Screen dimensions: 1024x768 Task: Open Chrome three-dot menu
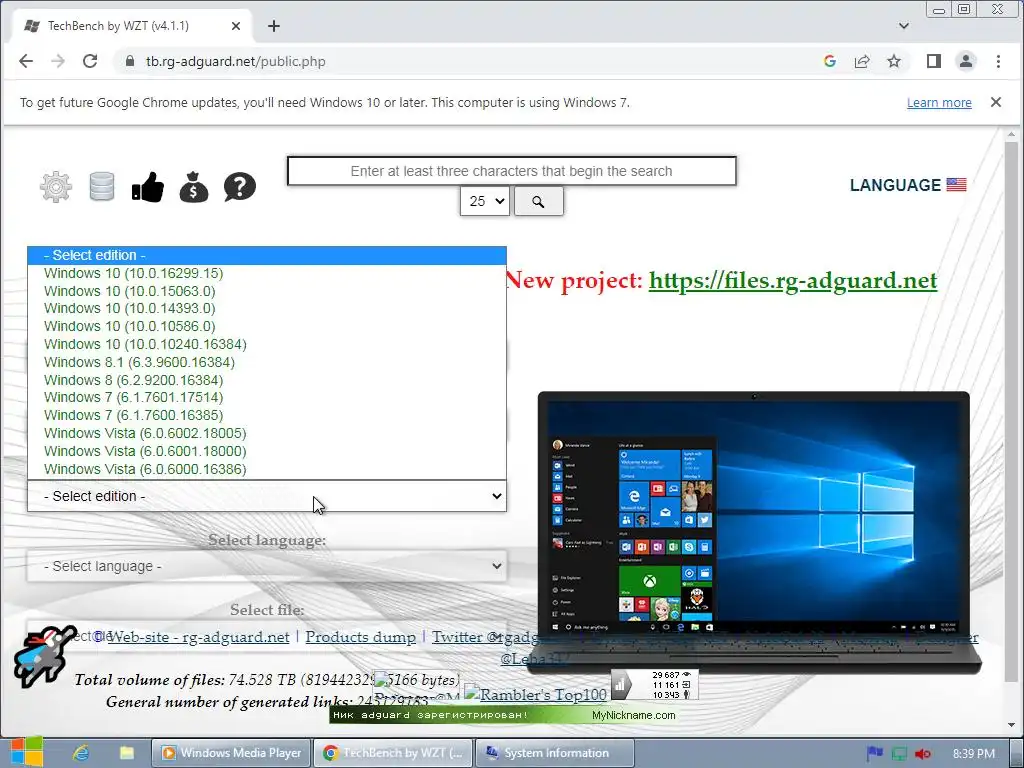[998, 61]
